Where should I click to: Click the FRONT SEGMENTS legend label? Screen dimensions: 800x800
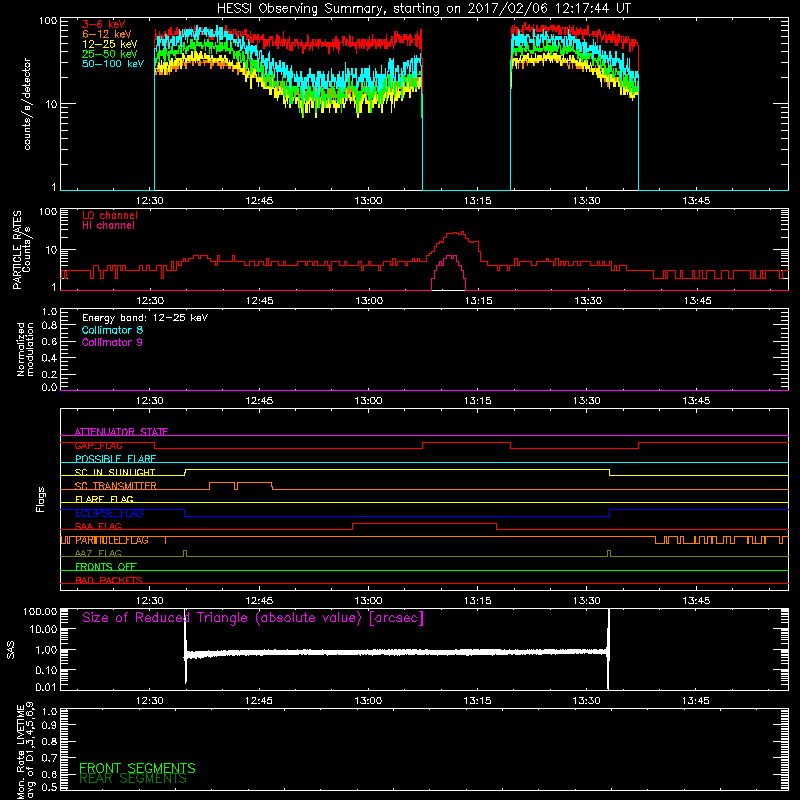[x=137, y=768]
